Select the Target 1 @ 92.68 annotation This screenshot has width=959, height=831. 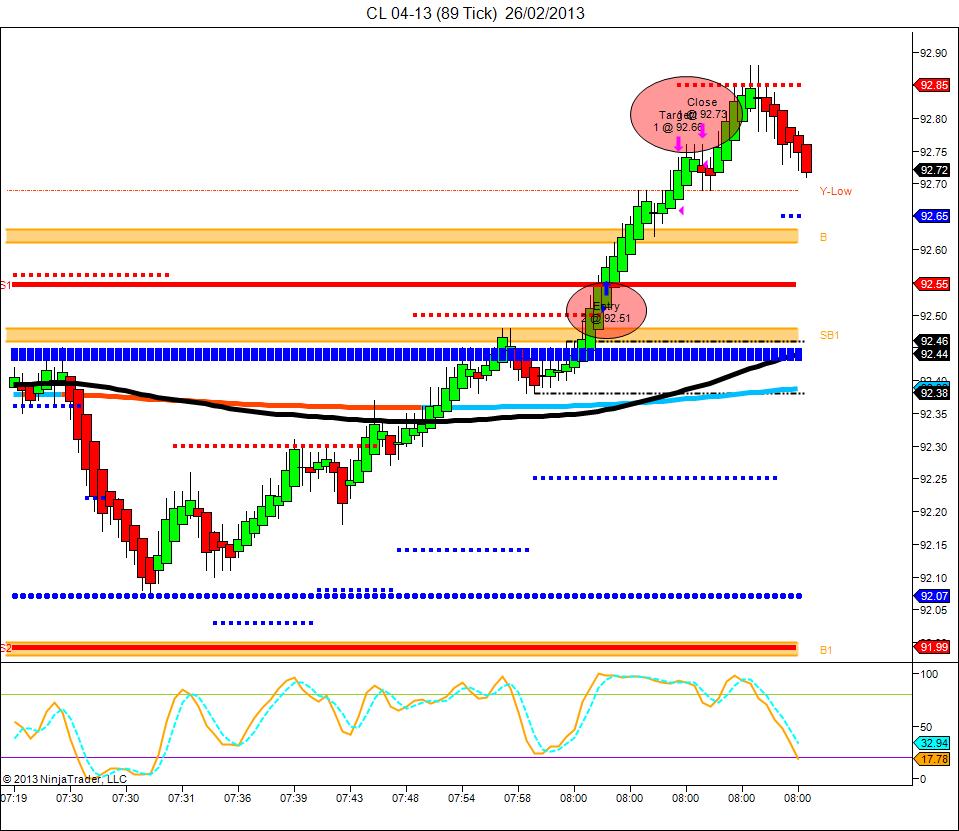[x=678, y=121]
